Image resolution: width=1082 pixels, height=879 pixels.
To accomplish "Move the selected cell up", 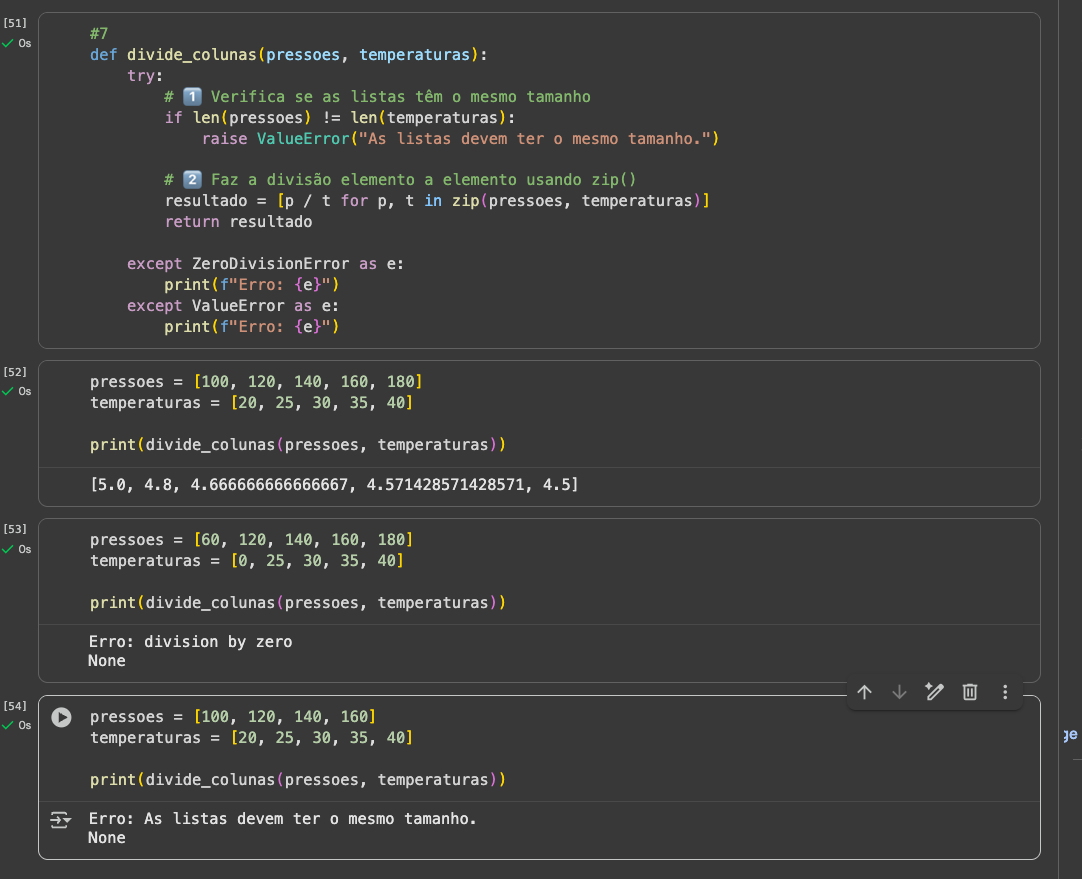I will tap(865, 692).
